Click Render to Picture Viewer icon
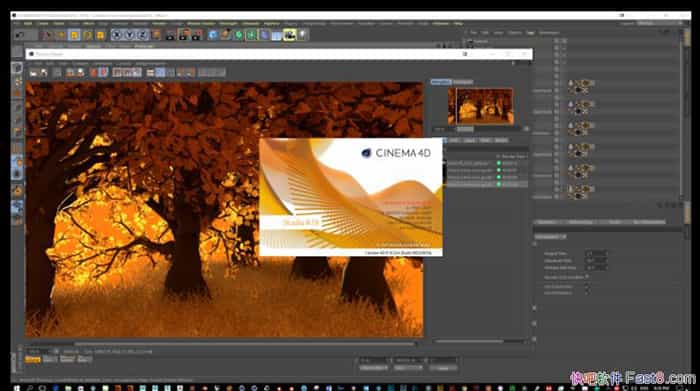The image size is (700, 391). [183, 35]
